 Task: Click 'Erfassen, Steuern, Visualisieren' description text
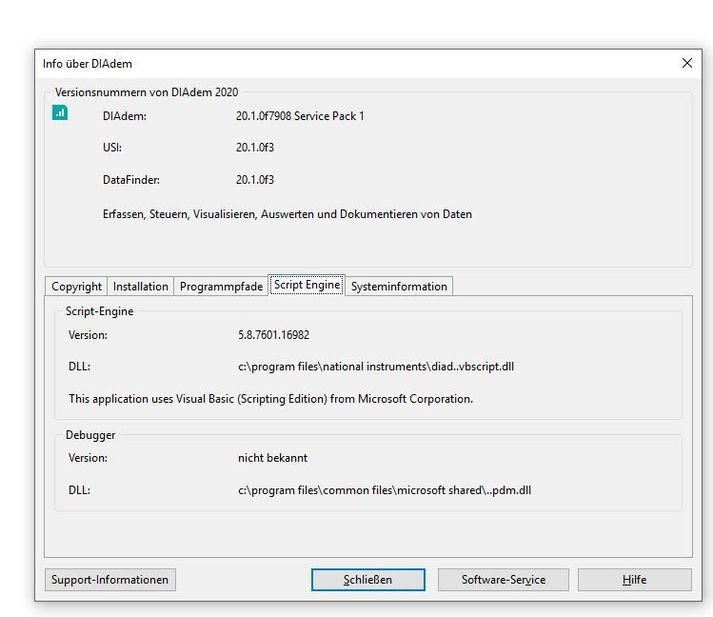point(287,214)
